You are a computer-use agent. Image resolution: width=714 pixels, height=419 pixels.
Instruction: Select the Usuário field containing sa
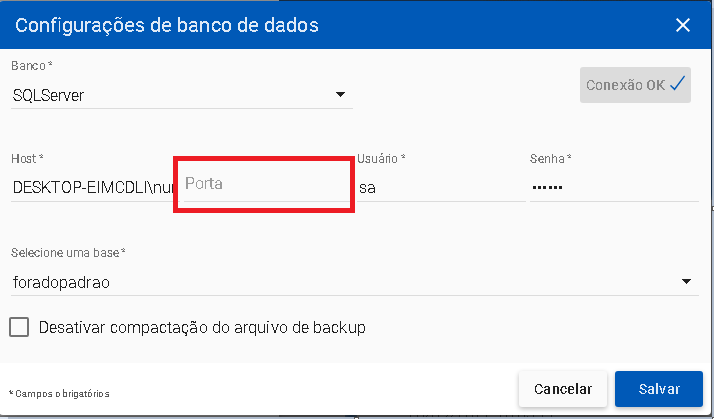click(x=440, y=186)
